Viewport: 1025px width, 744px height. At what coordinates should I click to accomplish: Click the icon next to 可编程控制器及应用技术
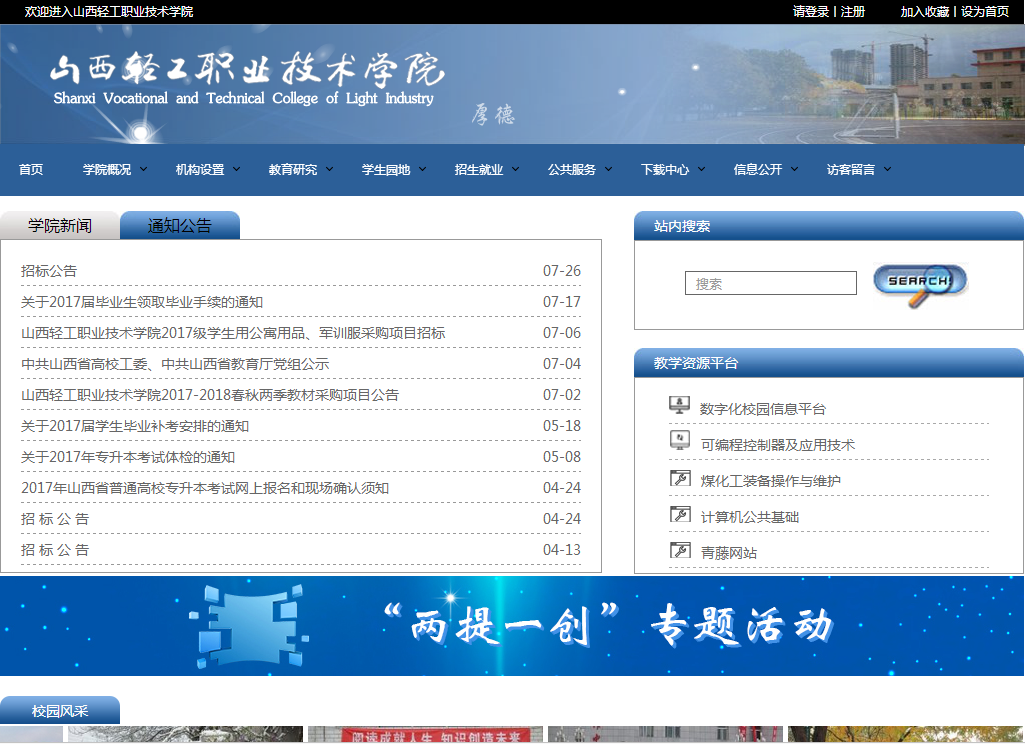[680, 441]
